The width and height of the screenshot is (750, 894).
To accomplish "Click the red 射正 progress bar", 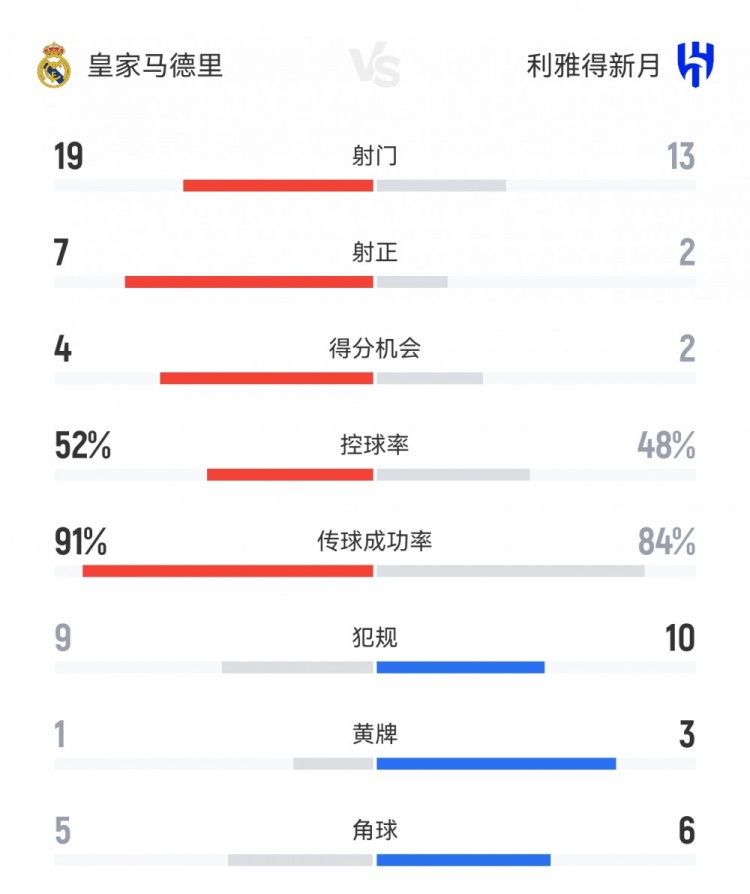I will pyautogui.click(x=249, y=282).
